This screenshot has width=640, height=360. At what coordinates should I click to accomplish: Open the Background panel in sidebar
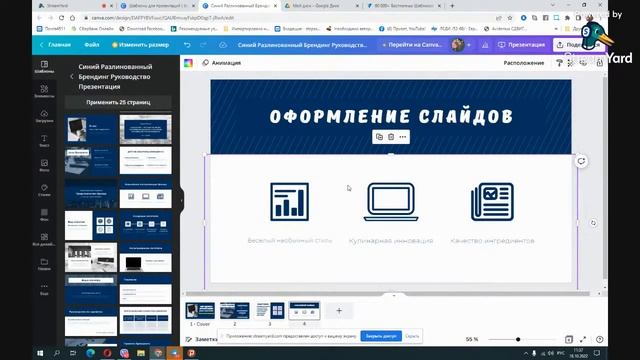click(44, 215)
